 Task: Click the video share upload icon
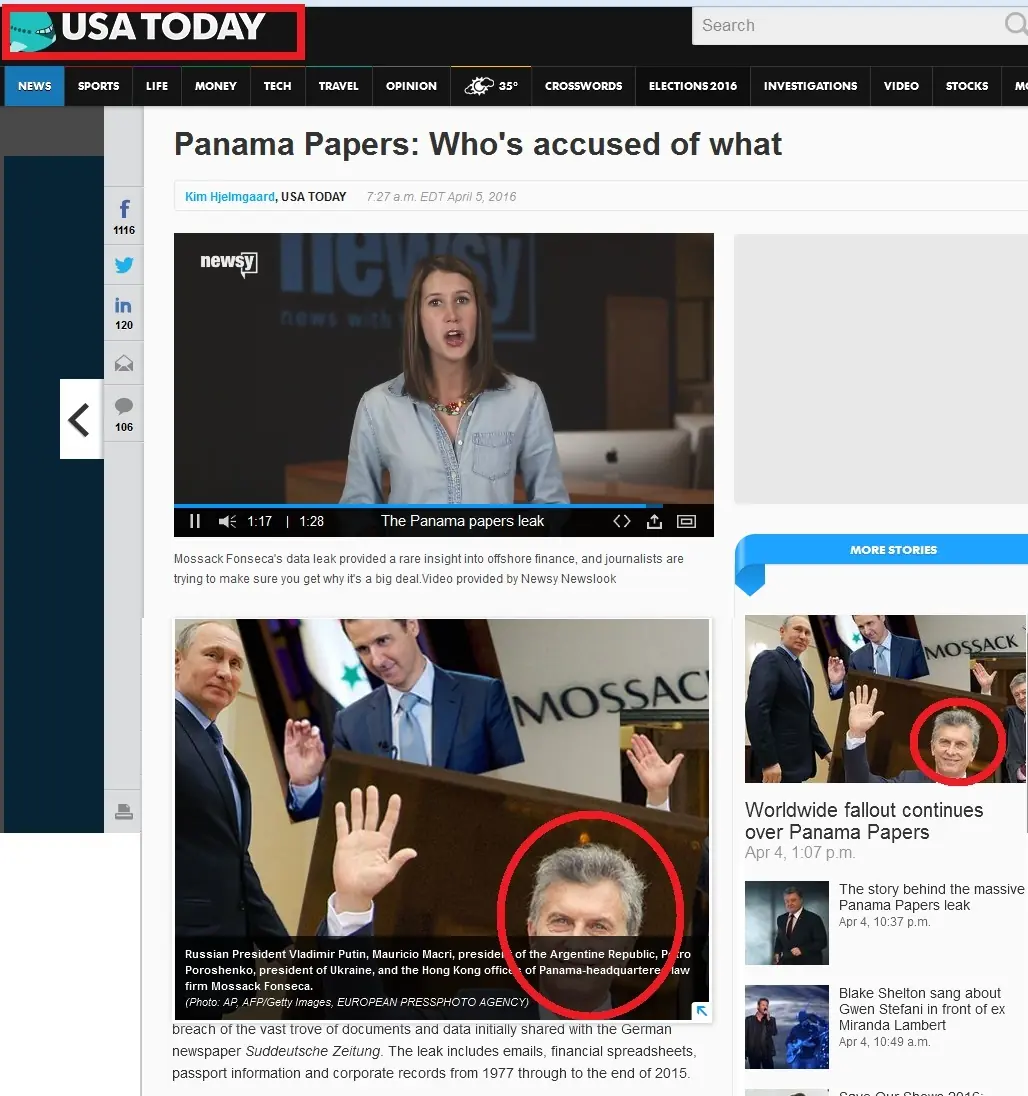click(654, 521)
